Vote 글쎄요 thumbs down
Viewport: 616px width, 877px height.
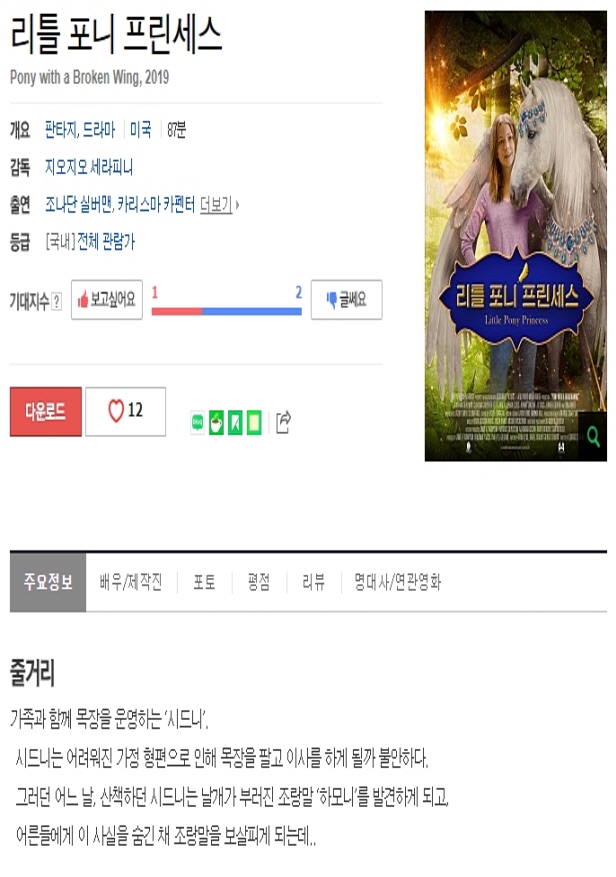pos(346,300)
